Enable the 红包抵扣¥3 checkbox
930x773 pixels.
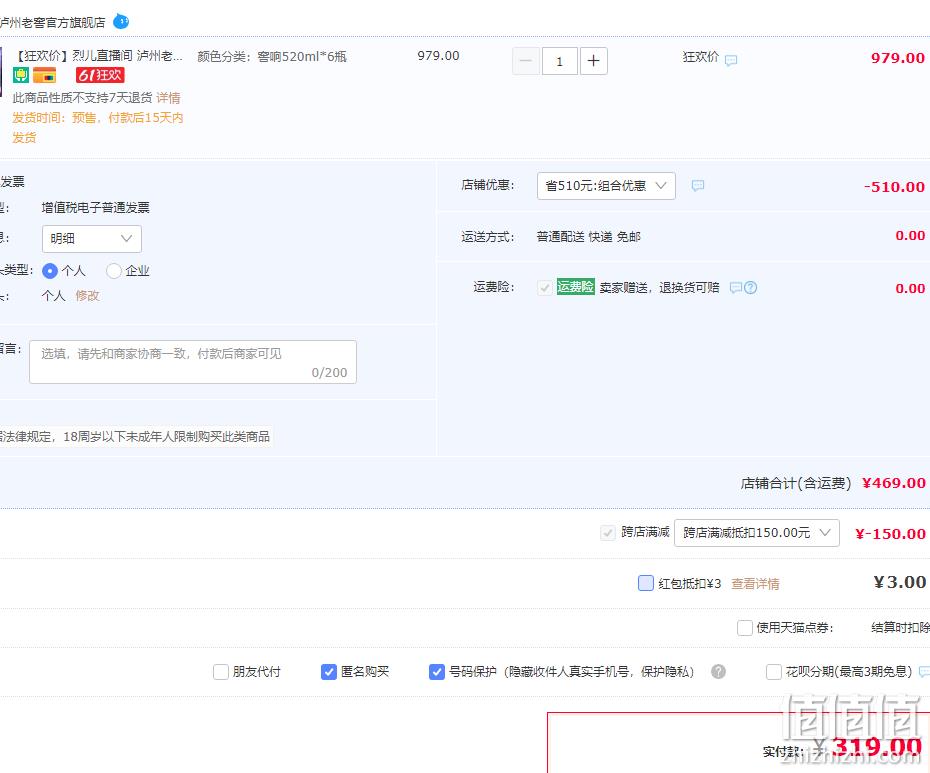coord(645,583)
